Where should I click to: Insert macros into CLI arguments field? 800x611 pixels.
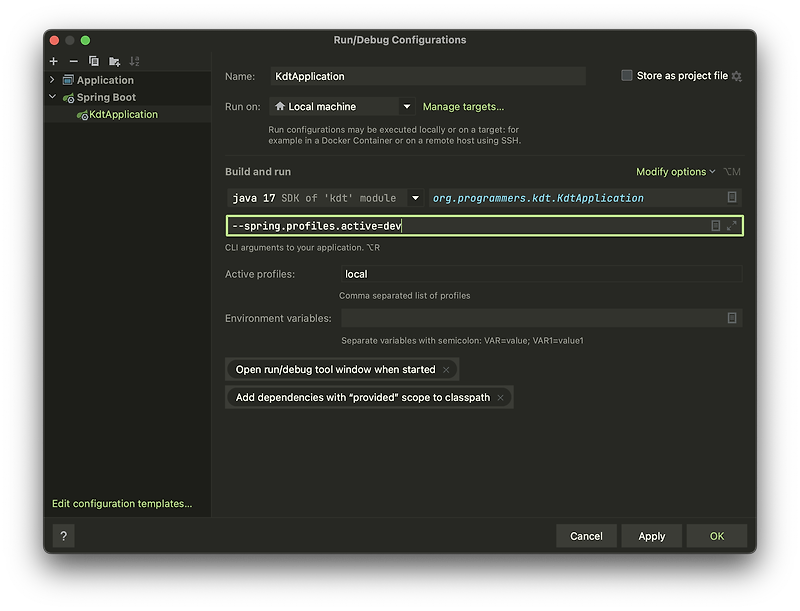click(x=716, y=226)
